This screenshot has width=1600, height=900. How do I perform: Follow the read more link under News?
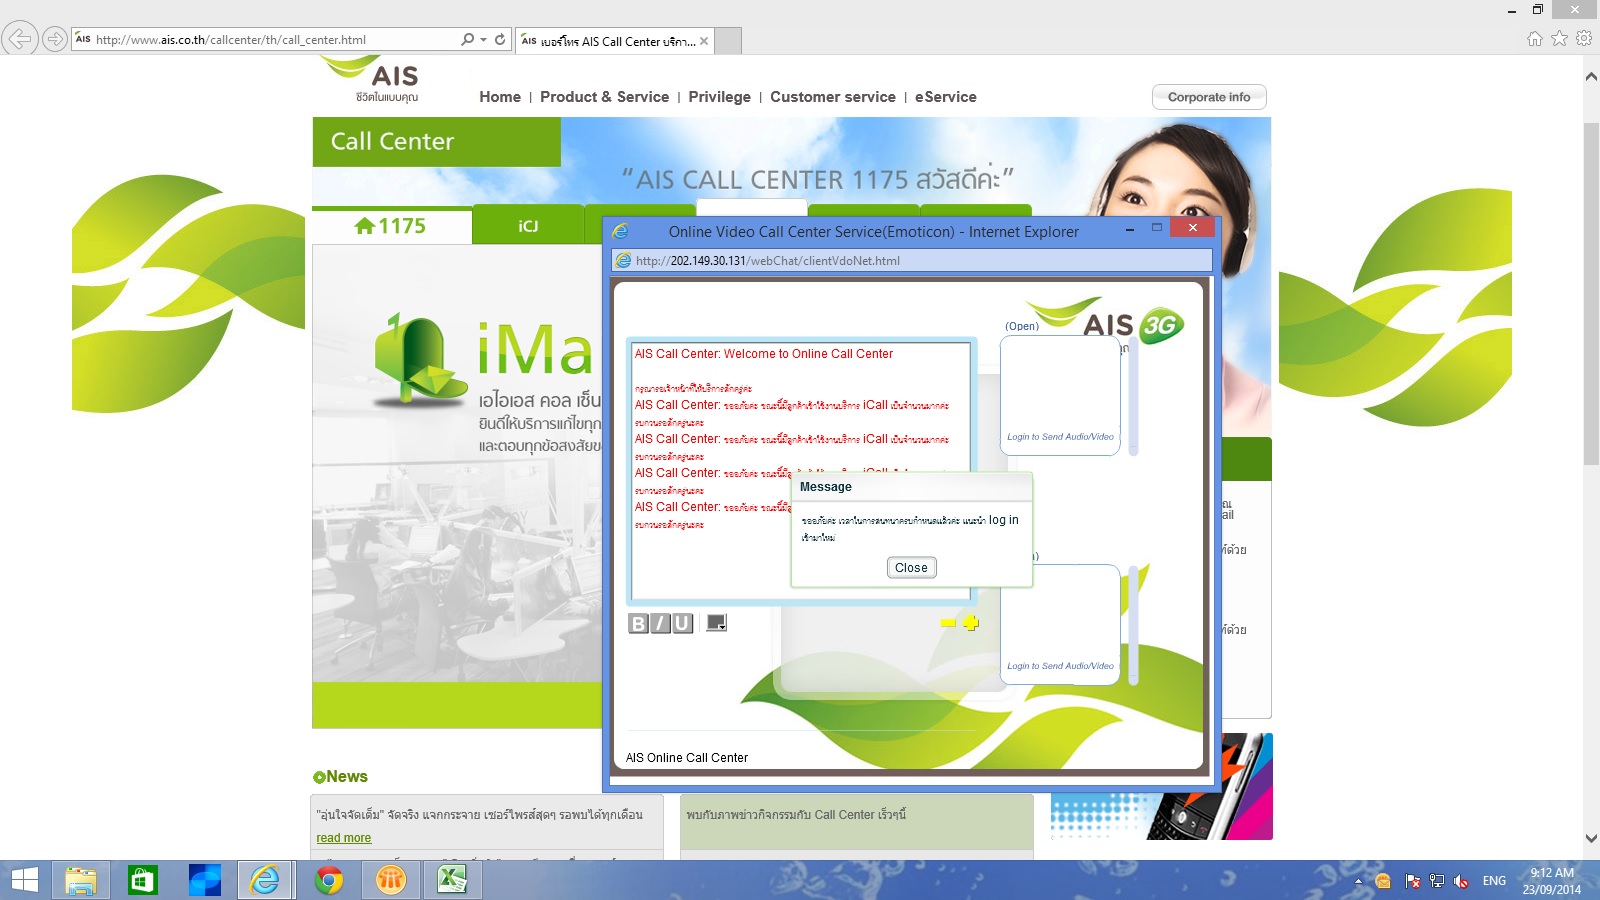344,838
